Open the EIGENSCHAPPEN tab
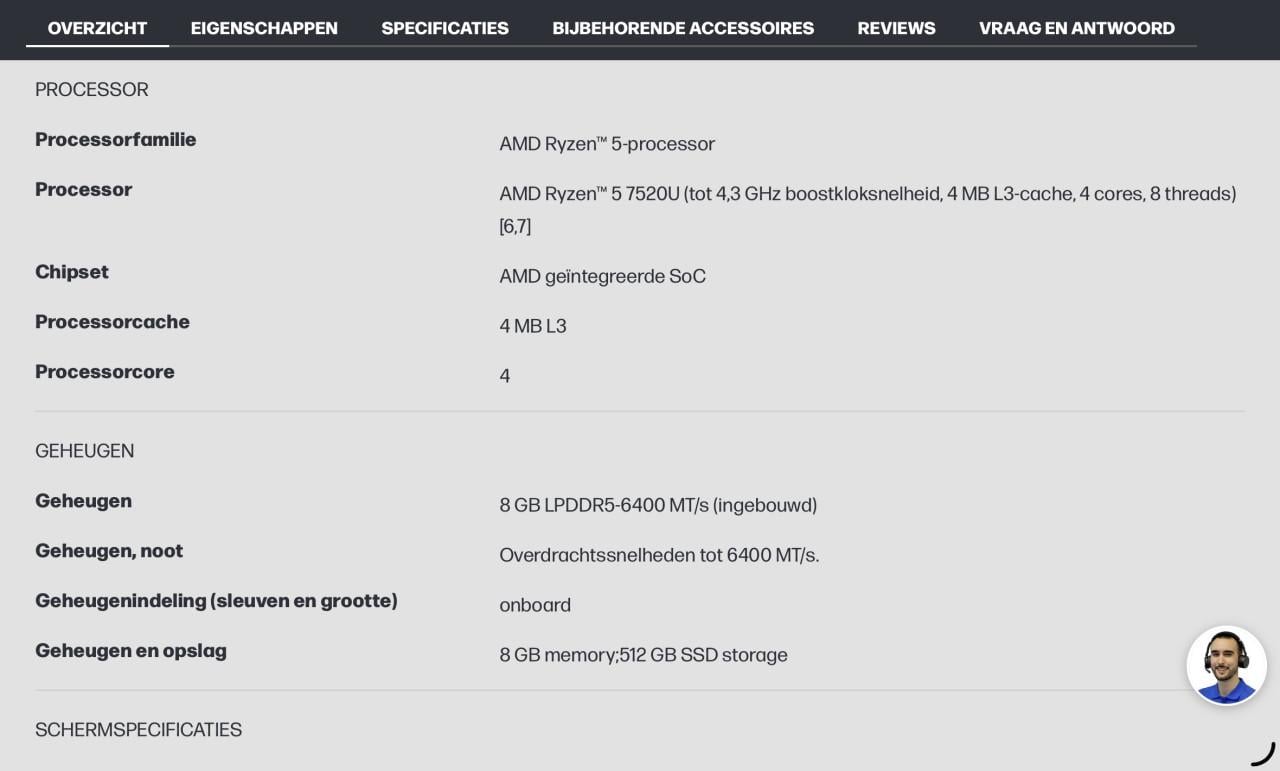This screenshot has width=1280, height=771. pos(264,28)
